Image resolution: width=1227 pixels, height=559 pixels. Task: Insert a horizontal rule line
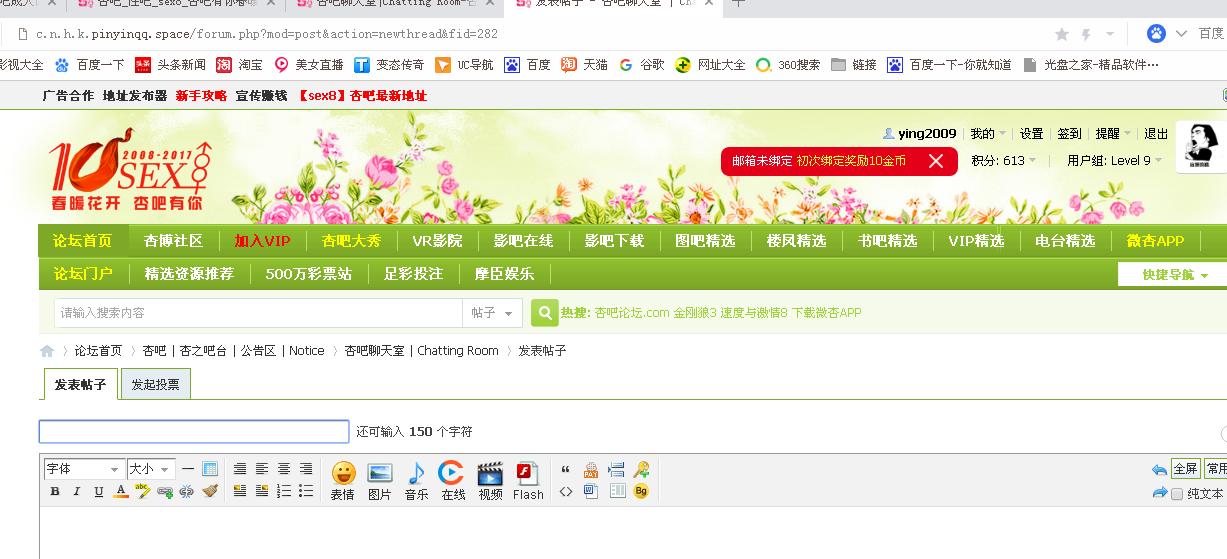[x=188, y=469]
